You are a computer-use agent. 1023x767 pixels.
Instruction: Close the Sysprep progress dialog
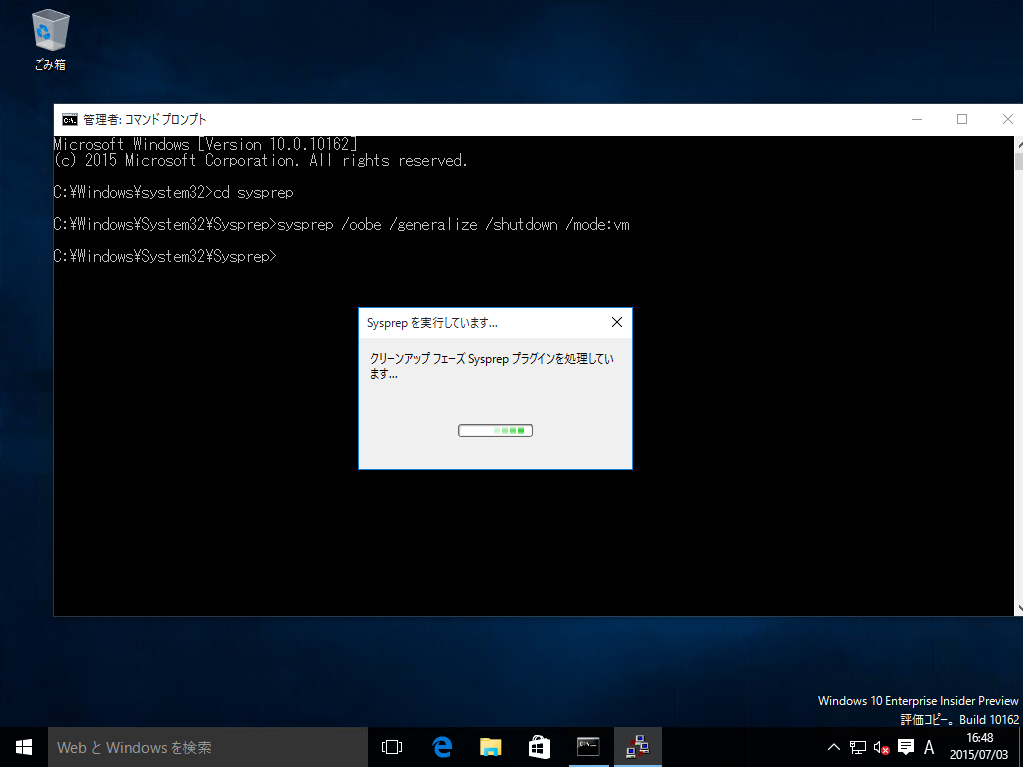click(617, 322)
